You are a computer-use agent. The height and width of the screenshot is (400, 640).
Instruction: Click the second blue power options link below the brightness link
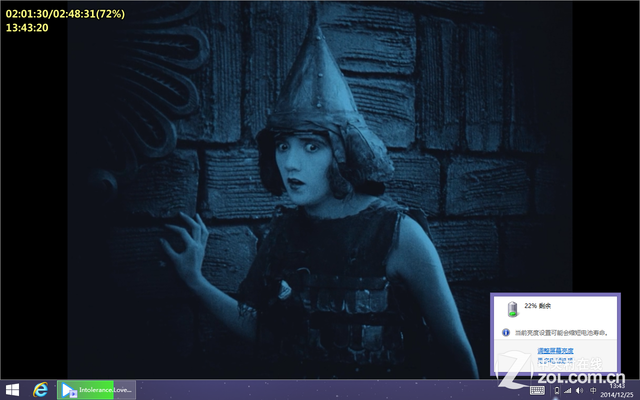point(555,360)
